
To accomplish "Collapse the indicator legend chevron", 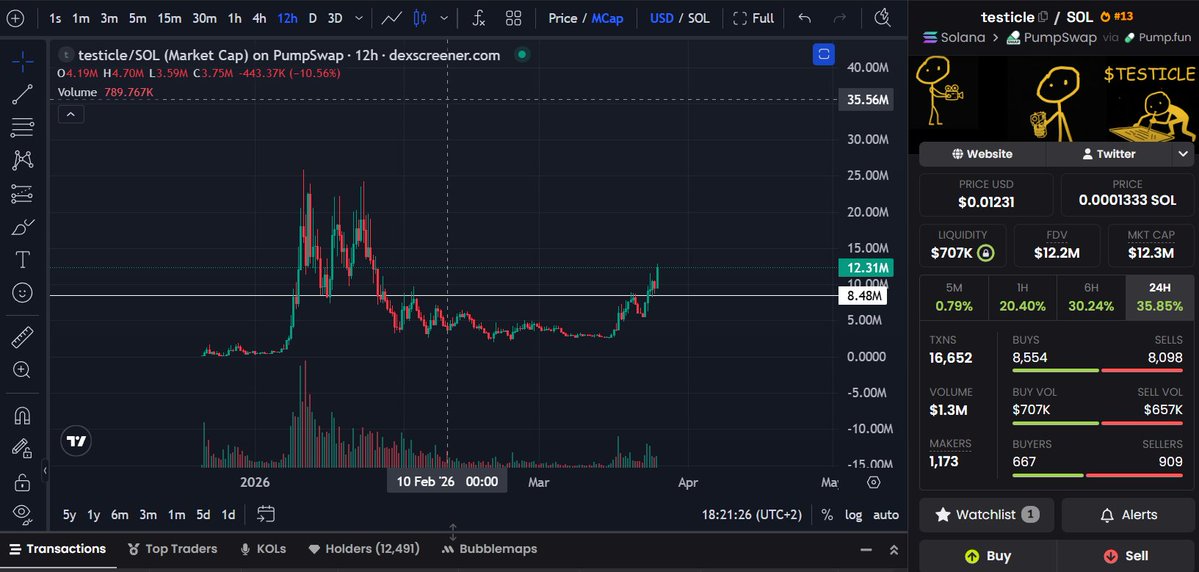I will [x=70, y=115].
